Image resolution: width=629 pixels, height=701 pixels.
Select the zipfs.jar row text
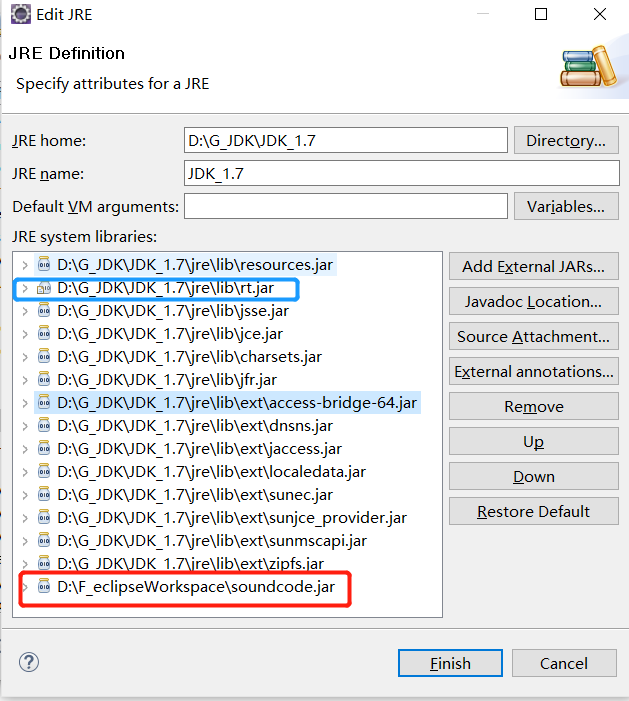pyautogui.click(x=190, y=564)
